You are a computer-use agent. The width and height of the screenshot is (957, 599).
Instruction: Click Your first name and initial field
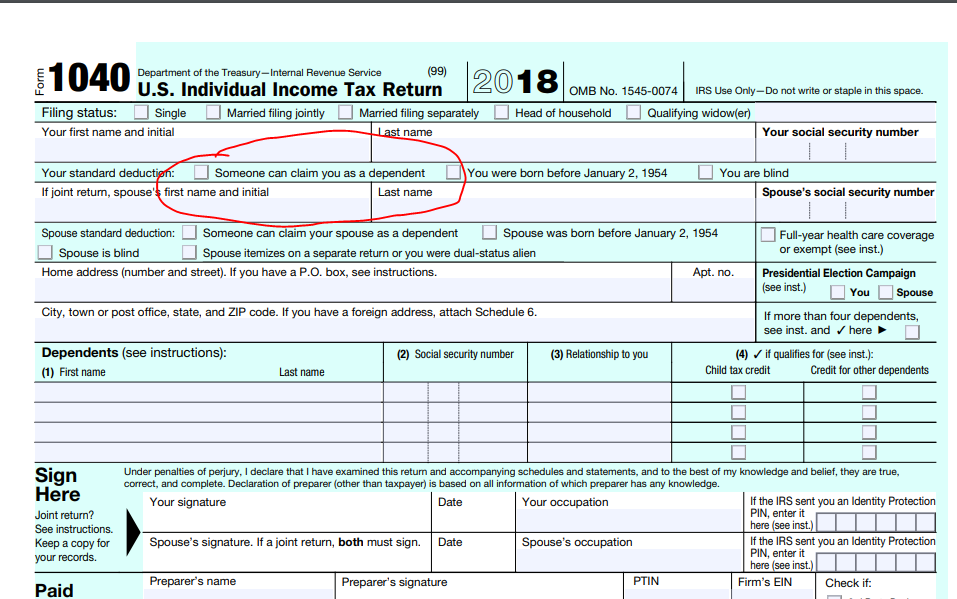203,150
